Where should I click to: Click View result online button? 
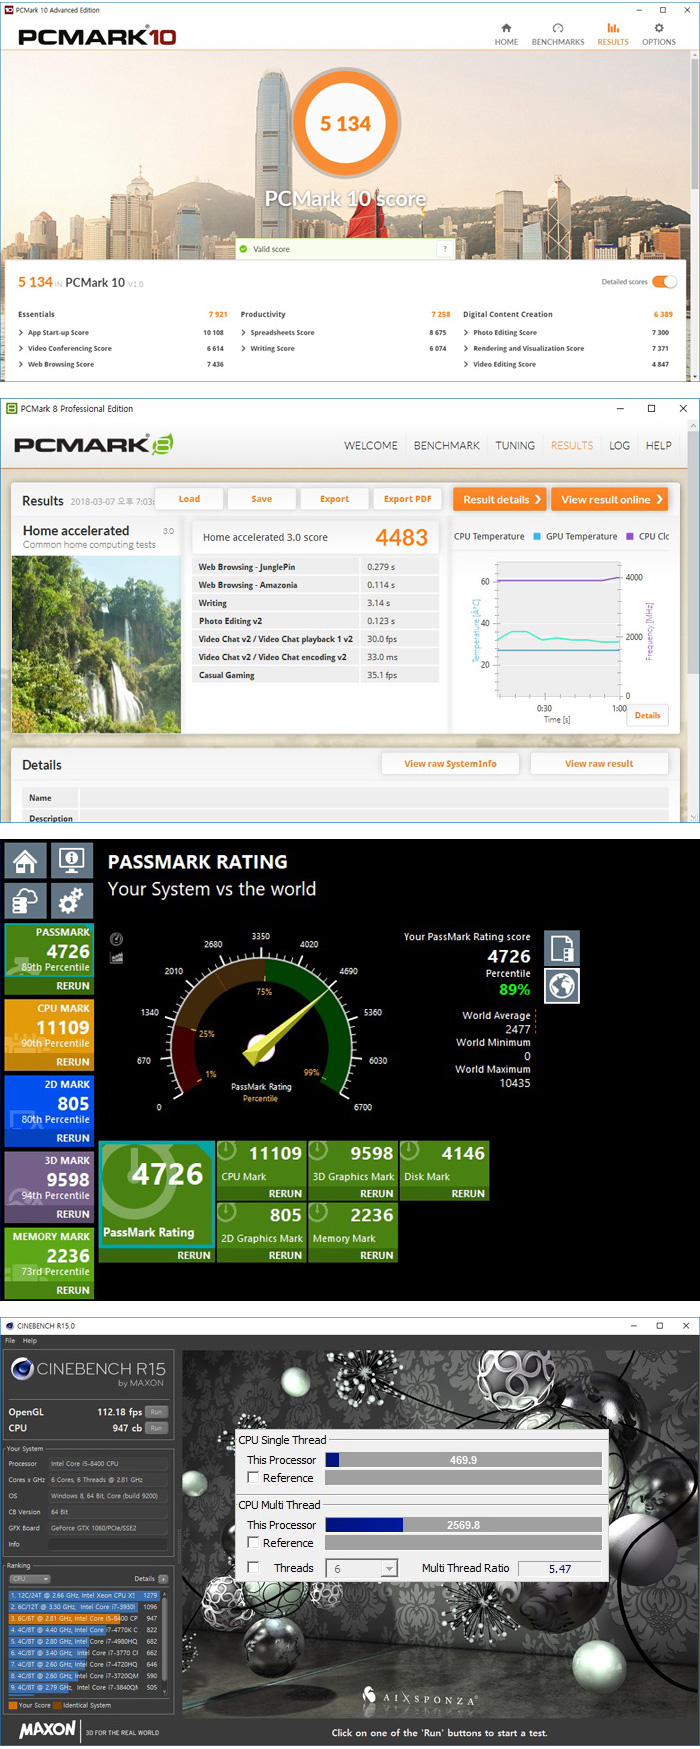click(x=611, y=499)
